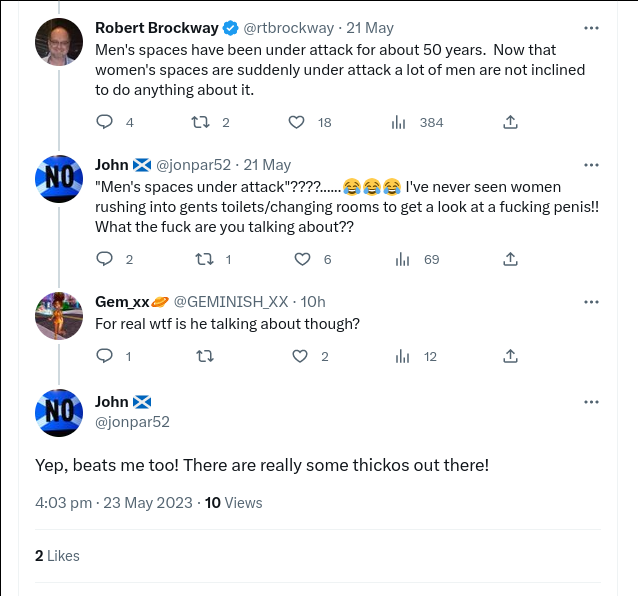Like Gem_xx's tweet
The width and height of the screenshot is (638, 596).
click(x=299, y=356)
